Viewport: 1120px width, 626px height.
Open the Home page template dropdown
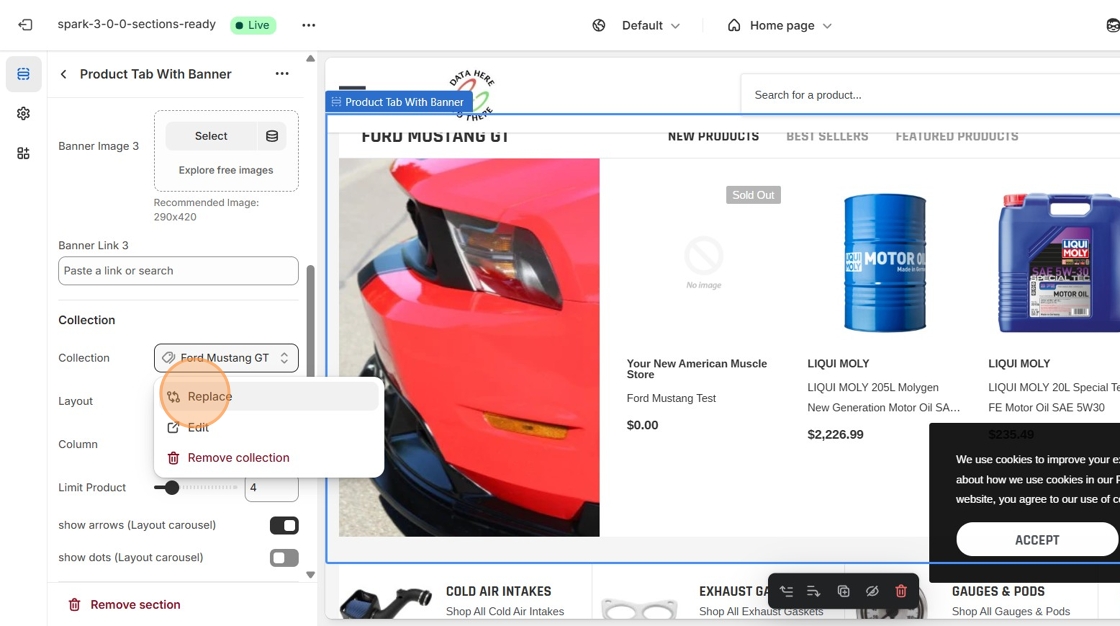[780, 26]
